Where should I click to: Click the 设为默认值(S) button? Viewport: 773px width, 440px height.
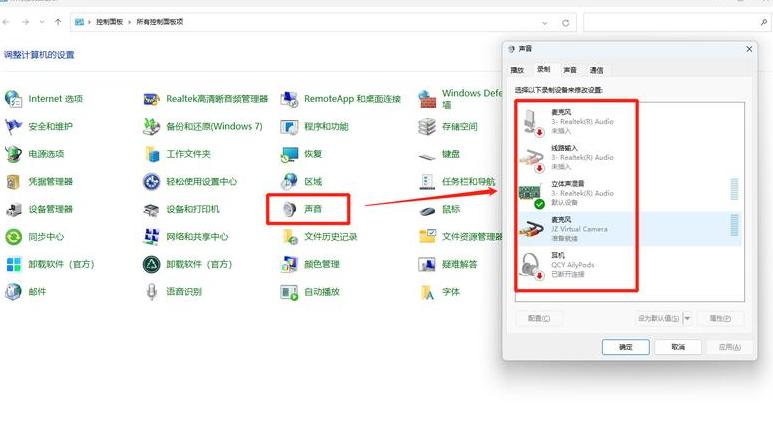[659, 319]
